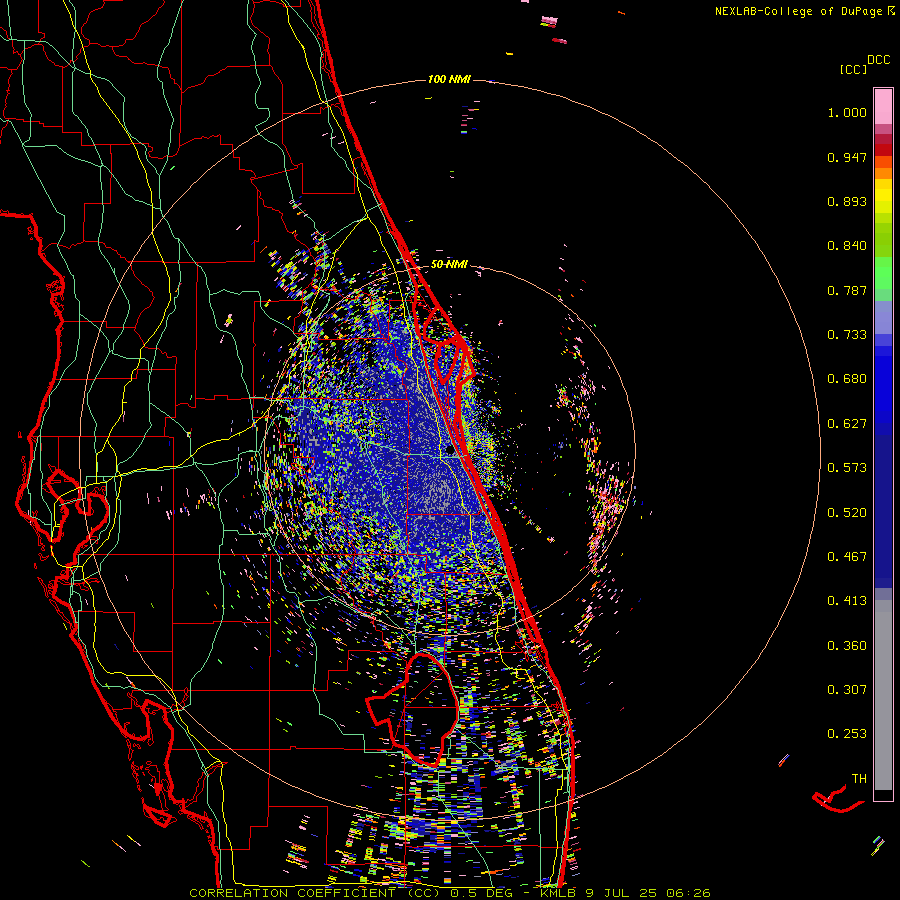Click the 0.253 value on the scale
Image resolution: width=900 pixels, height=900 pixels.
coord(847,734)
